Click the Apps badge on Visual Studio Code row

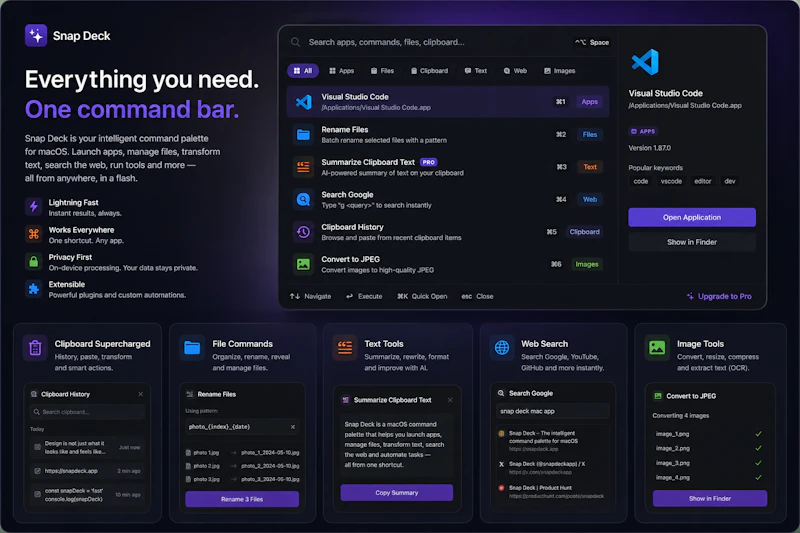tap(590, 102)
